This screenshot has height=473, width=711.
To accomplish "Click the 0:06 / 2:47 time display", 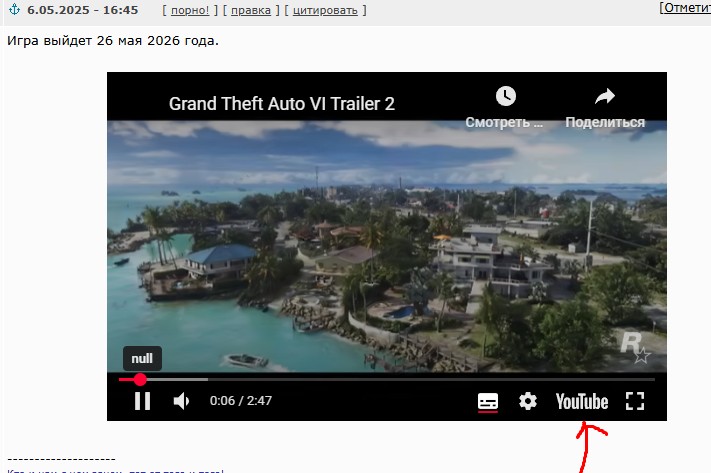I will [241, 401].
